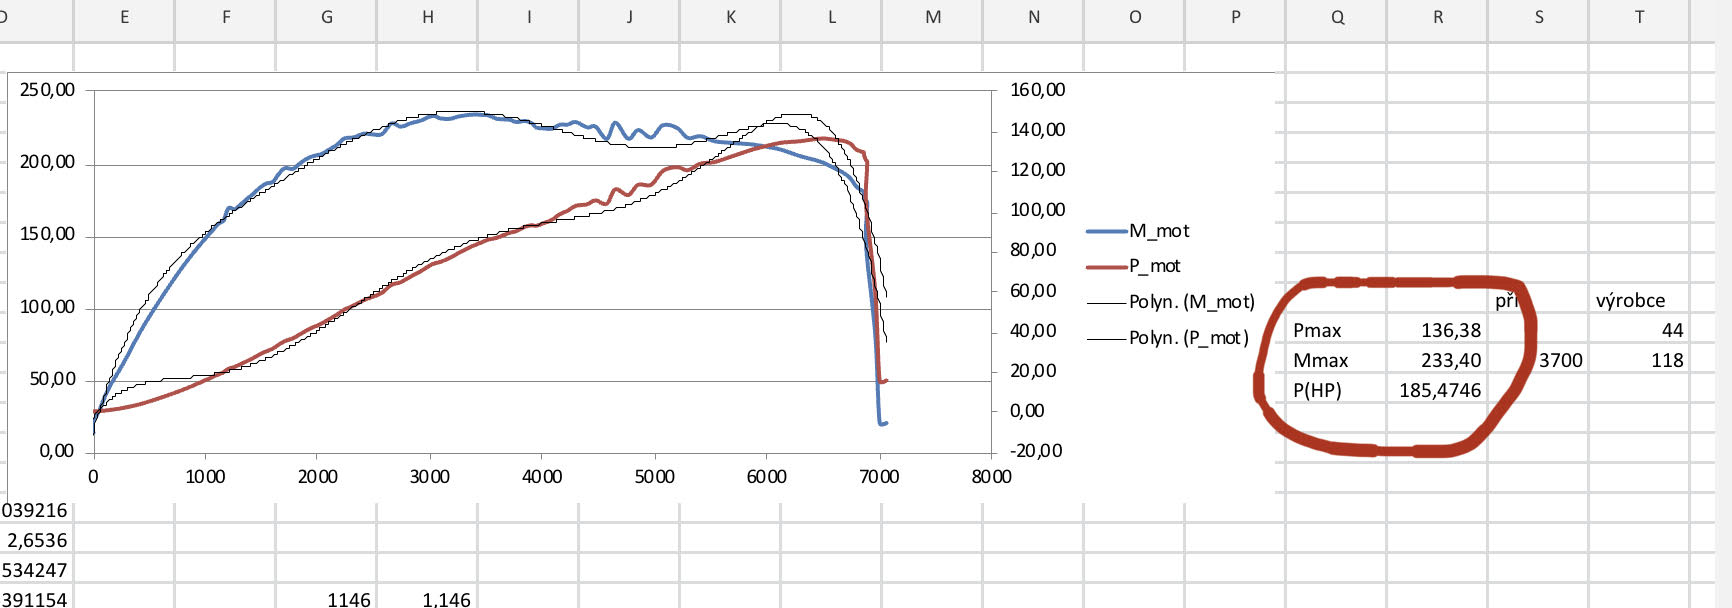Select column H header
The image size is (1732, 608).
tap(428, 17)
